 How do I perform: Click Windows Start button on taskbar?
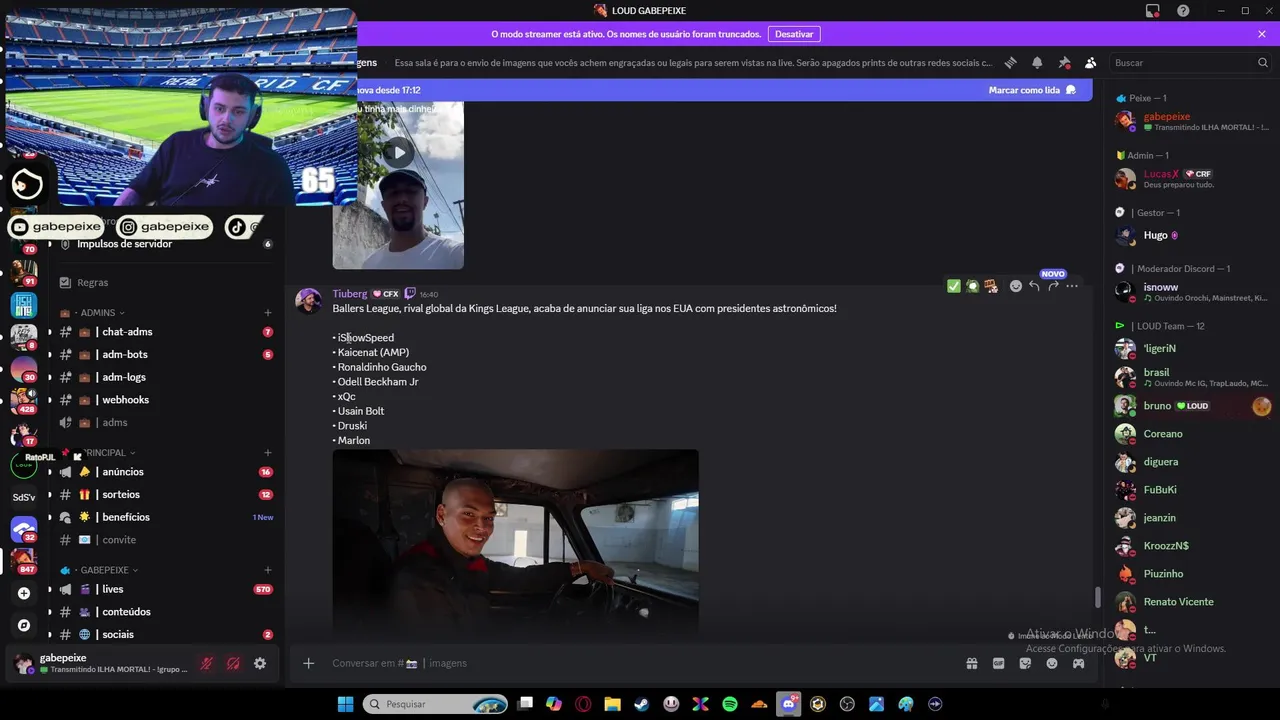[345, 704]
